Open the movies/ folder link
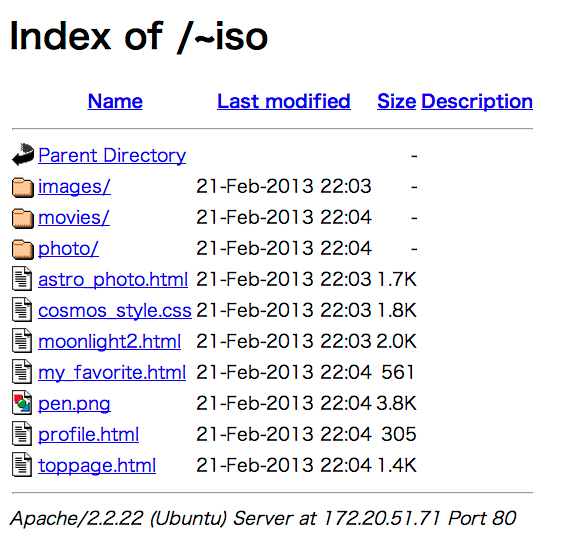The height and width of the screenshot is (556, 585). coord(74,217)
